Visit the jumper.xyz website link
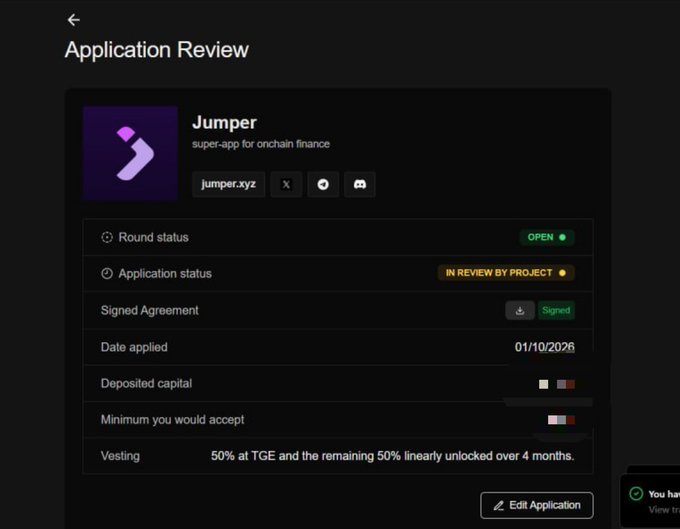 pos(229,184)
